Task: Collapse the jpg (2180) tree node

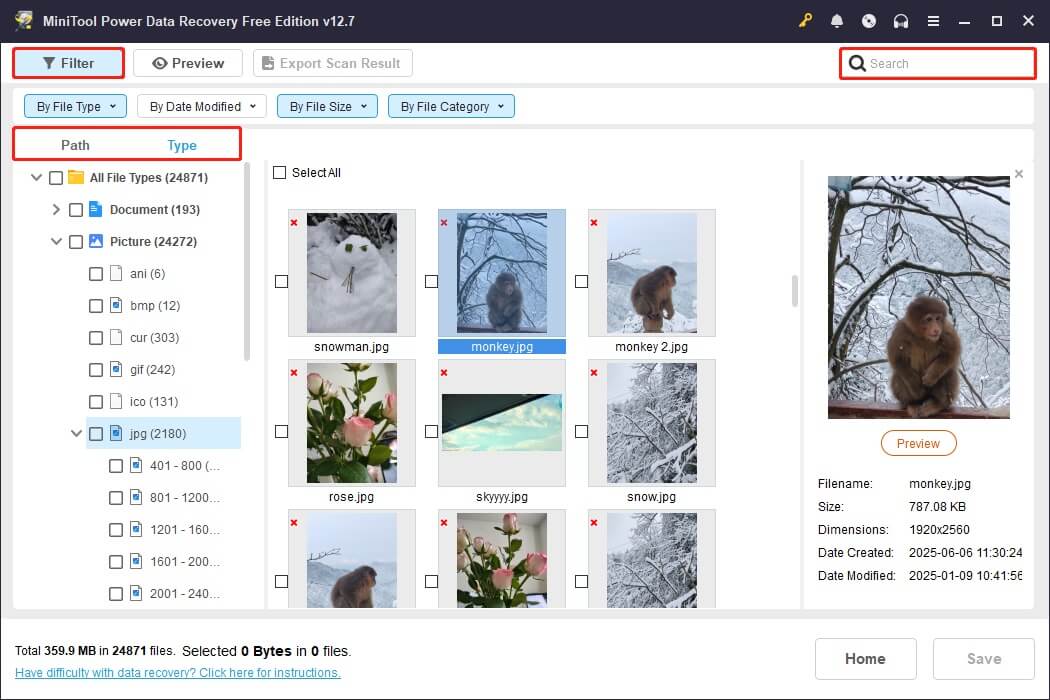Action: tap(77, 433)
